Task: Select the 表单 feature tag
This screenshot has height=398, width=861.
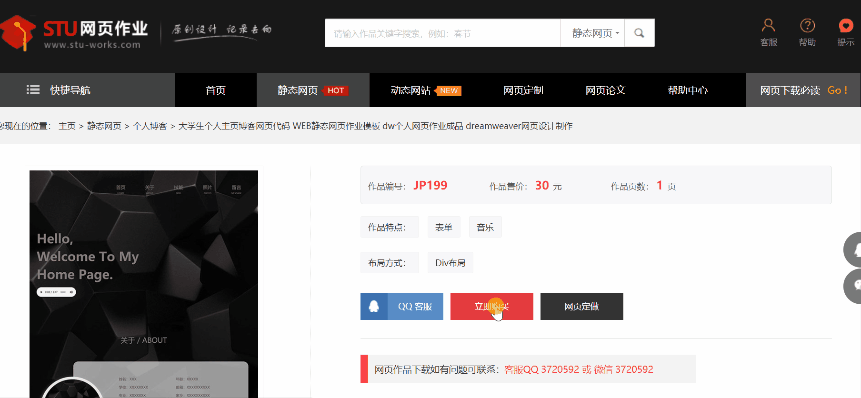Action: [444, 227]
